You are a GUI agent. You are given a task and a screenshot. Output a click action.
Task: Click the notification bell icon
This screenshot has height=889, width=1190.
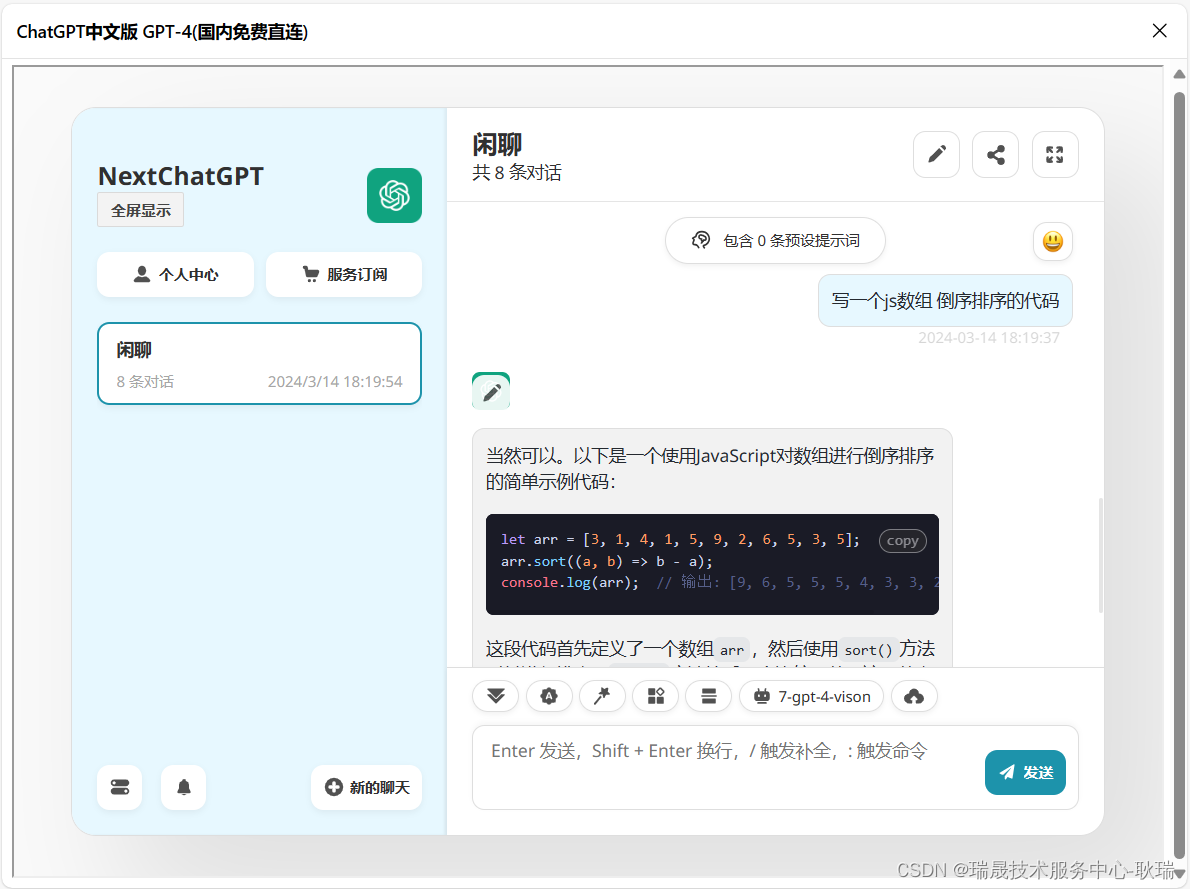[x=184, y=787]
